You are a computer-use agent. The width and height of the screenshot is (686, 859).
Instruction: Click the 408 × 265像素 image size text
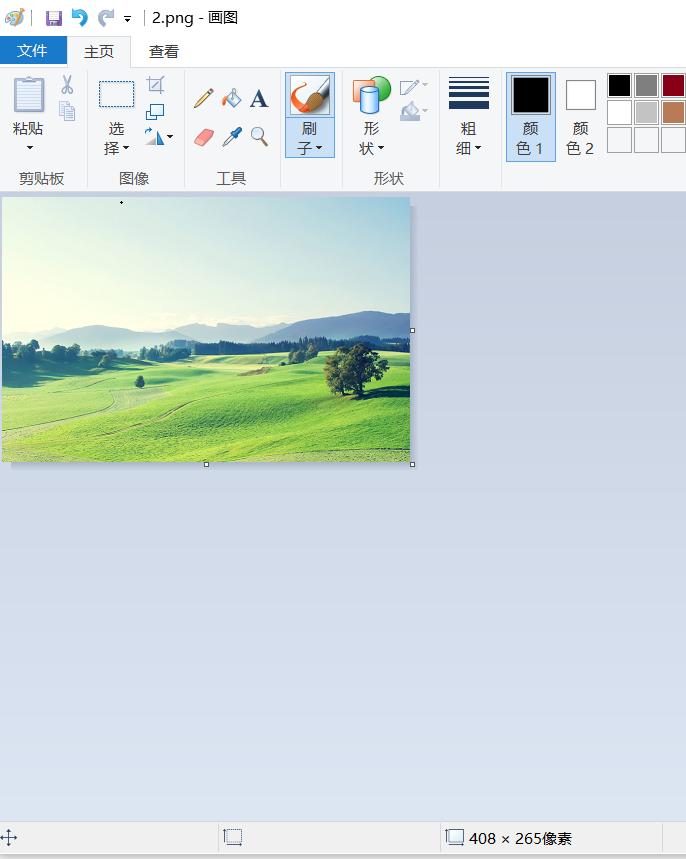click(x=521, y=838)
